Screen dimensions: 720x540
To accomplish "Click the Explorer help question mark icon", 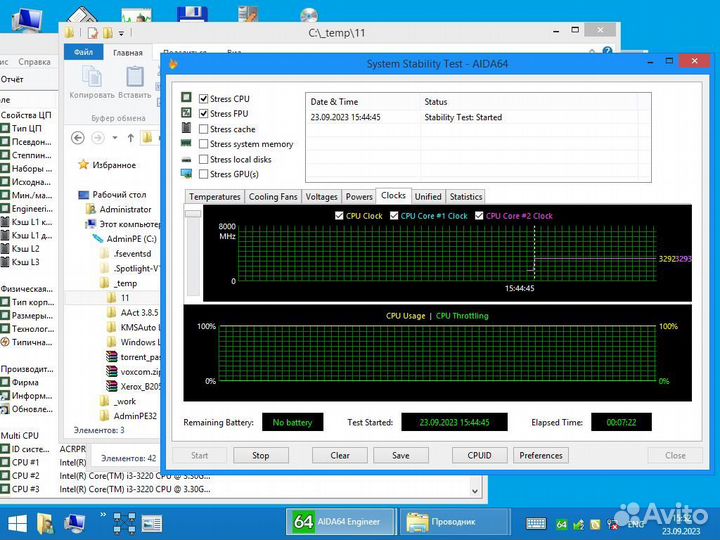I will click(607, 51).
